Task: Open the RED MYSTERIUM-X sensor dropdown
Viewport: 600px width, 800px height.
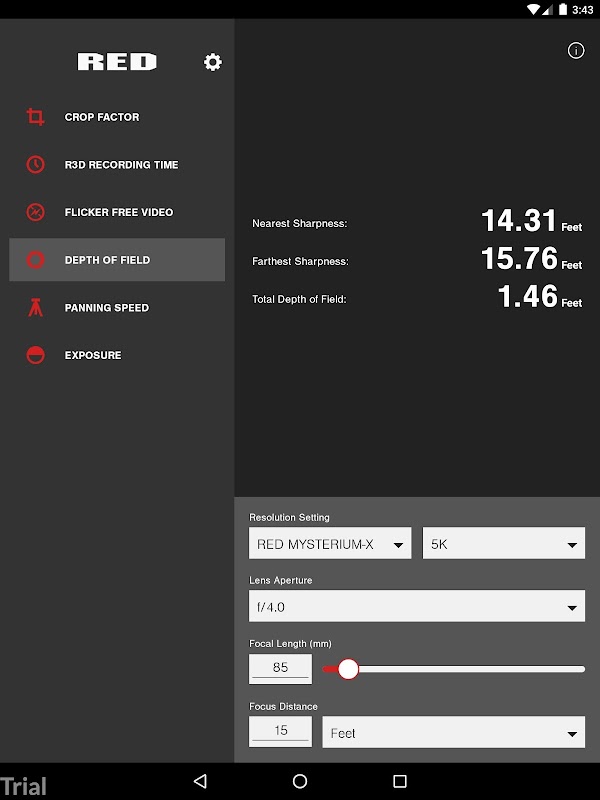Action: (330, 543)
